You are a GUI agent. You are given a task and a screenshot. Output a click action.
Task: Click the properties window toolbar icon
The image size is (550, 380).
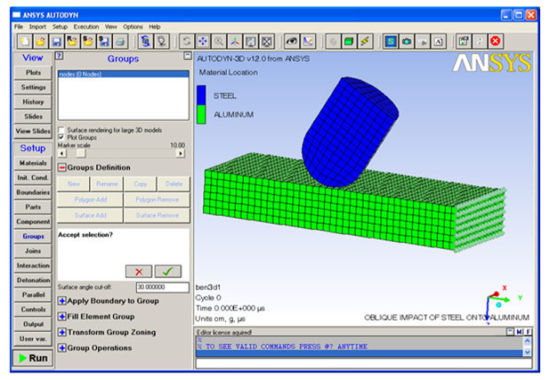coord(463,41)
